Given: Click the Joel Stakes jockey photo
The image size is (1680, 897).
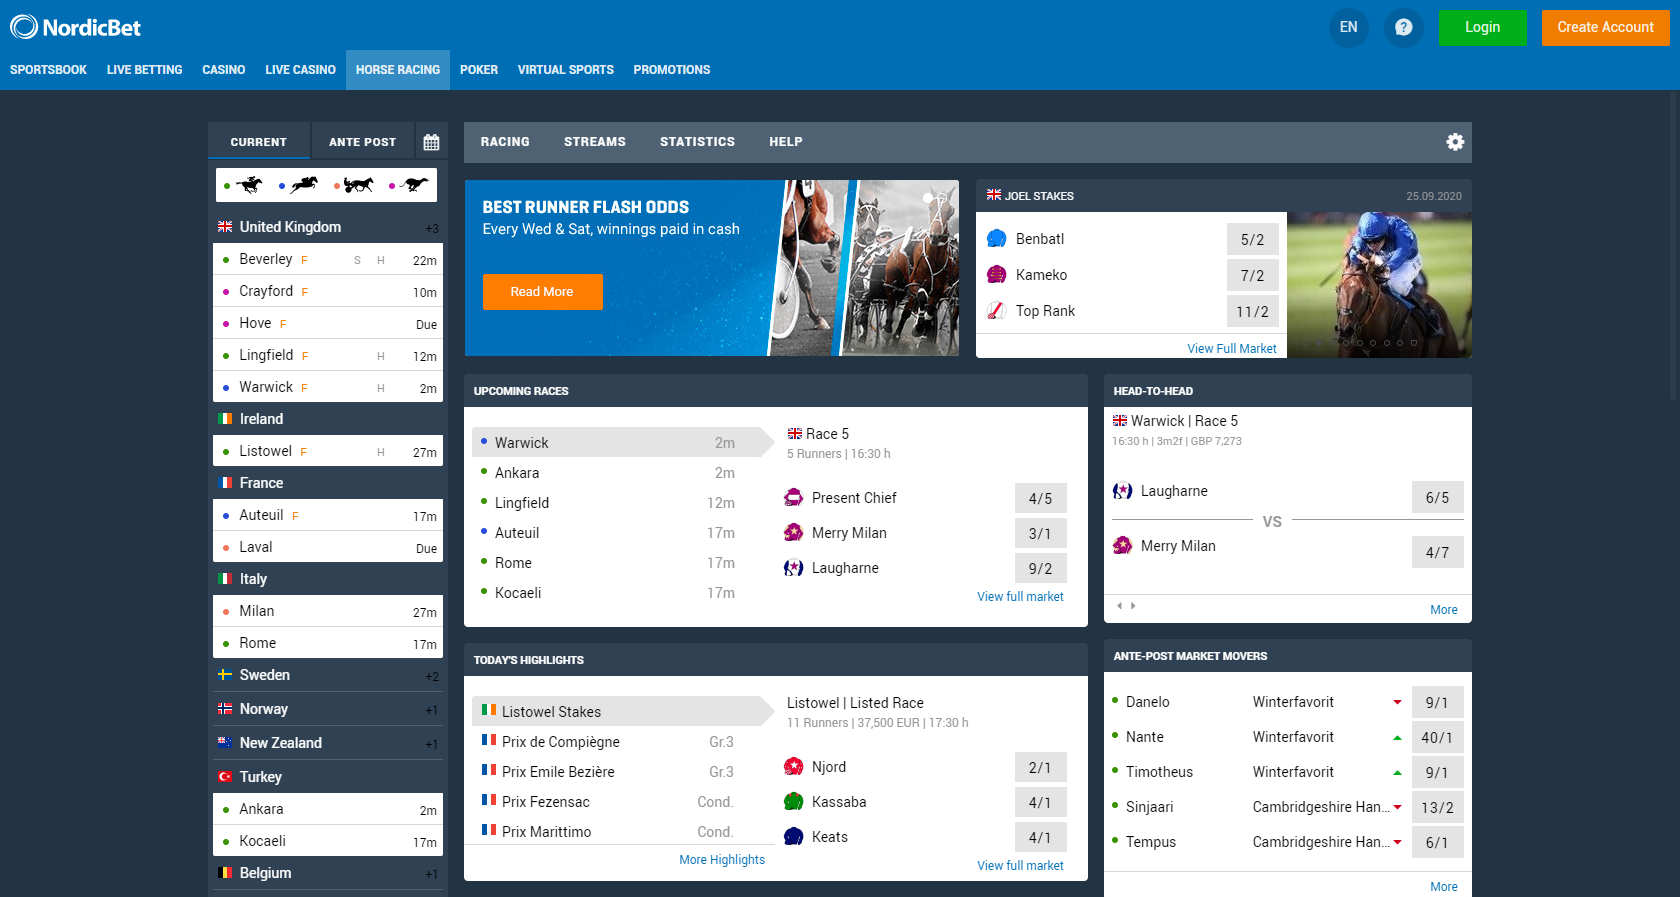Looking at the screenshot, I should (x=1378, y=284).
